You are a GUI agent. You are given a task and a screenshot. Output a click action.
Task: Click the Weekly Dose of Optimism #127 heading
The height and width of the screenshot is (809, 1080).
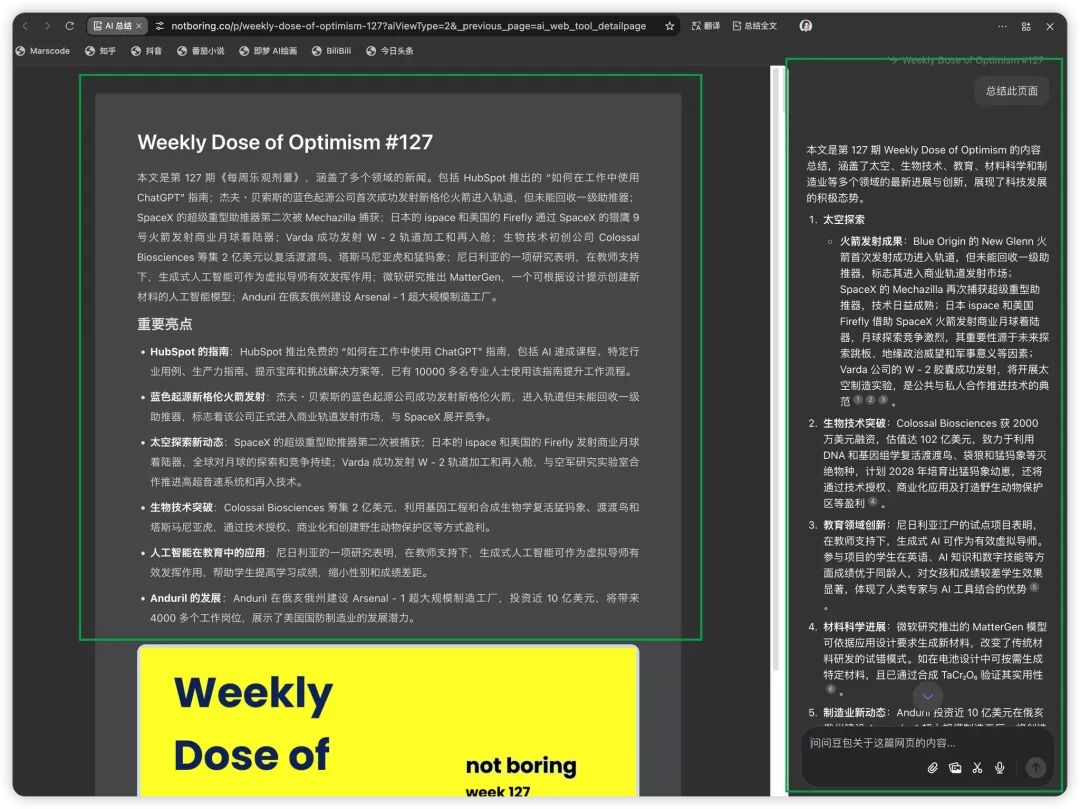tap(285, 142)
